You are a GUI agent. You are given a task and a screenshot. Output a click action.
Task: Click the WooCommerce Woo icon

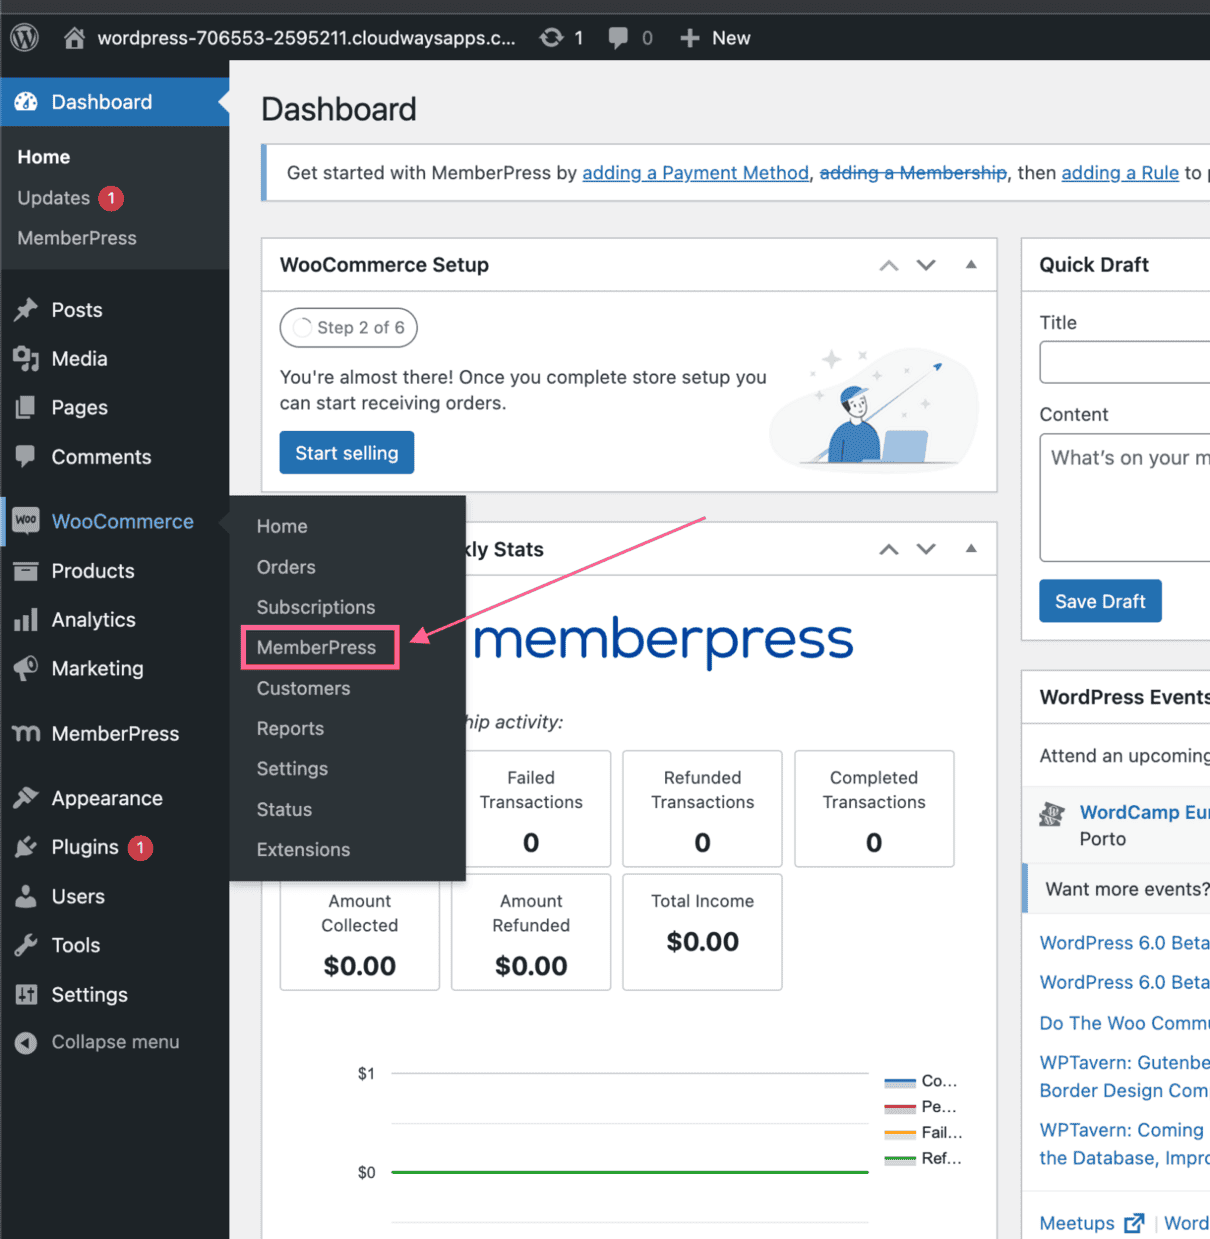[x=26, y=520]
